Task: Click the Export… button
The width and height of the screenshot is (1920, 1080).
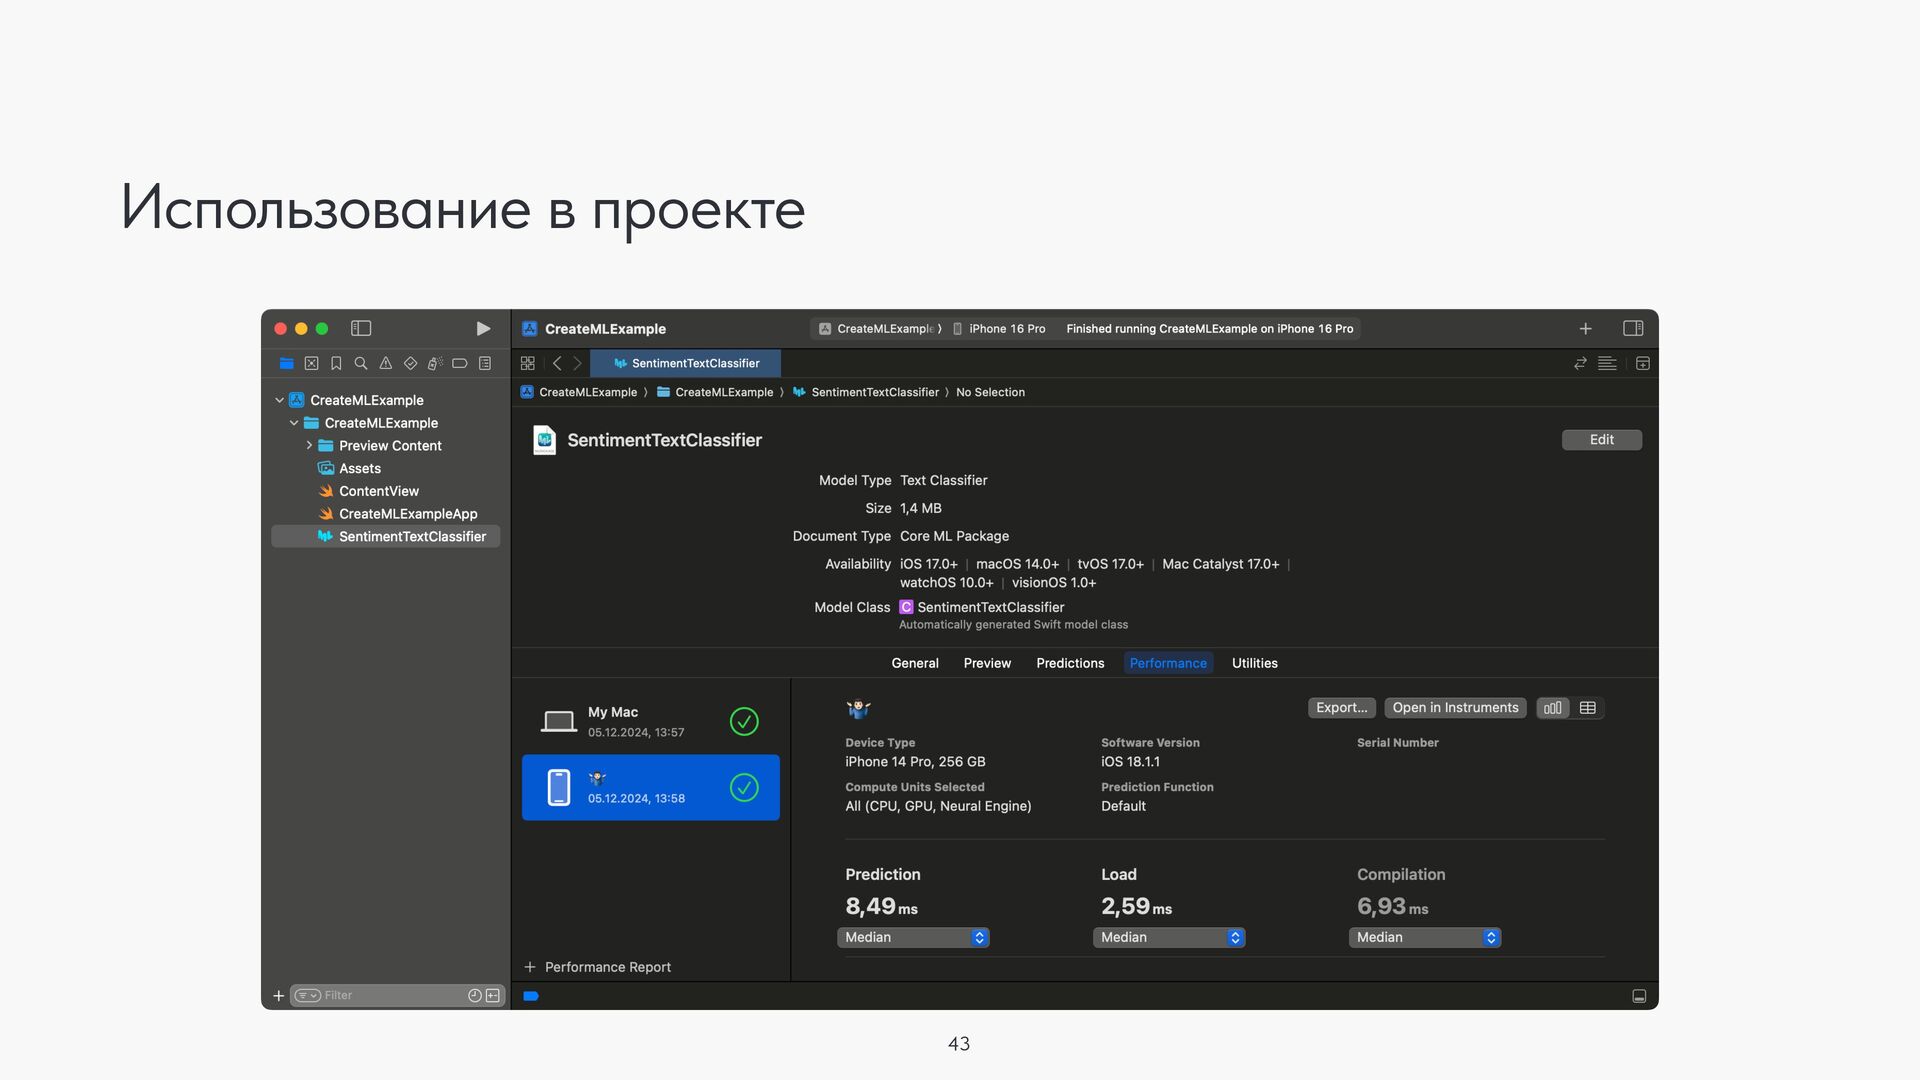Action: click(x=1341, y=707)
